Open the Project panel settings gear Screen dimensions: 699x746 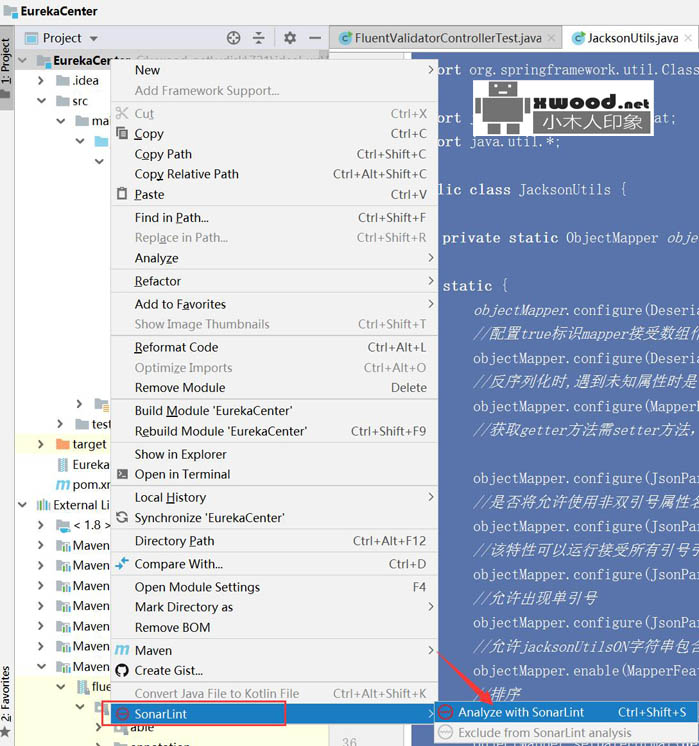[290, 38]
